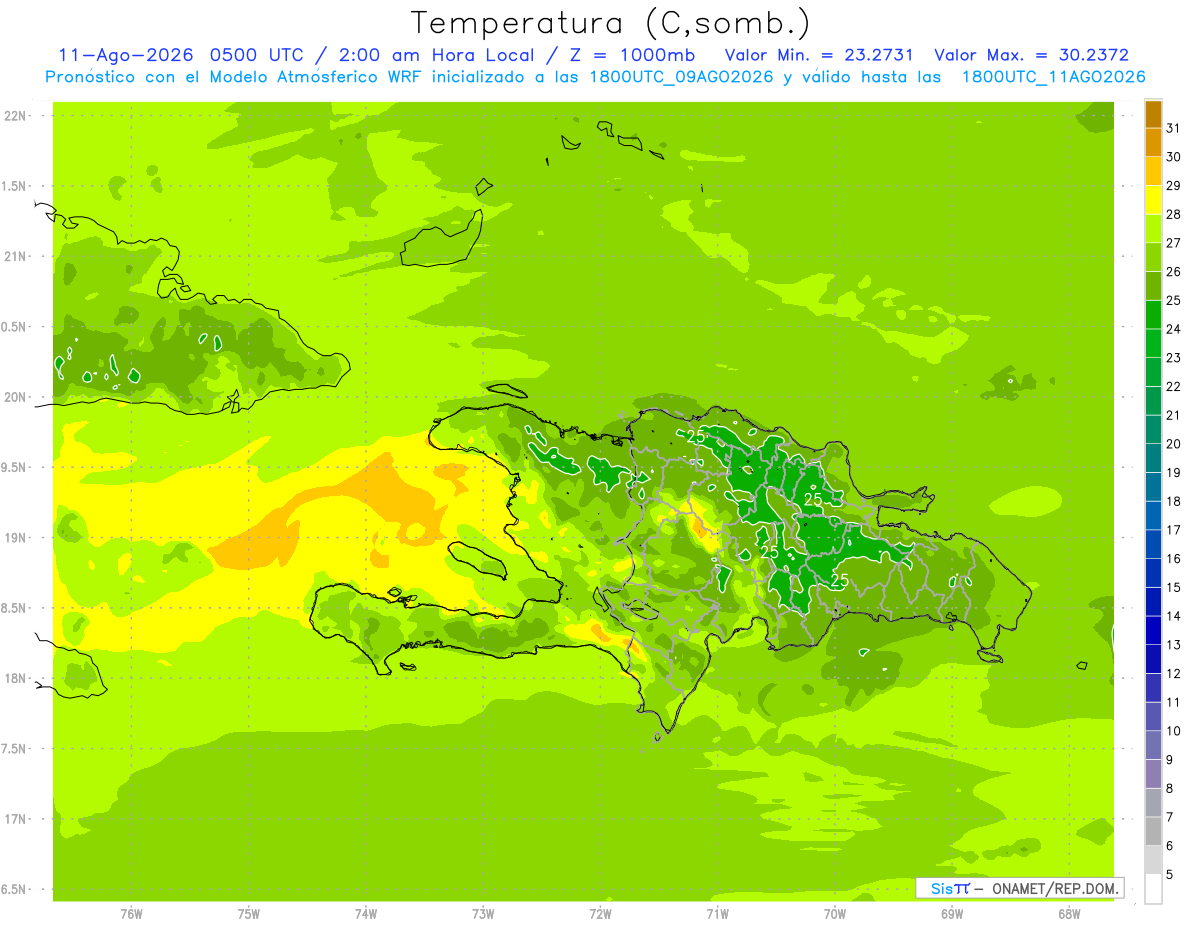Viewport: 1200px width, 927px height.
Task: Click the "73W" longitude axis label
Action: point(483,914)
